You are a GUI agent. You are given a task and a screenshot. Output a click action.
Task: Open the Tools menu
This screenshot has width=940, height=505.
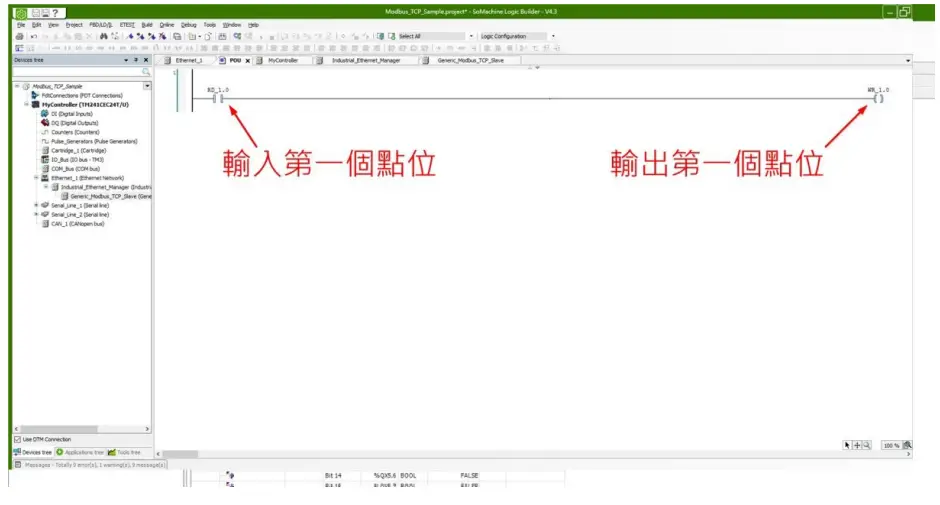tap(210, 25)
